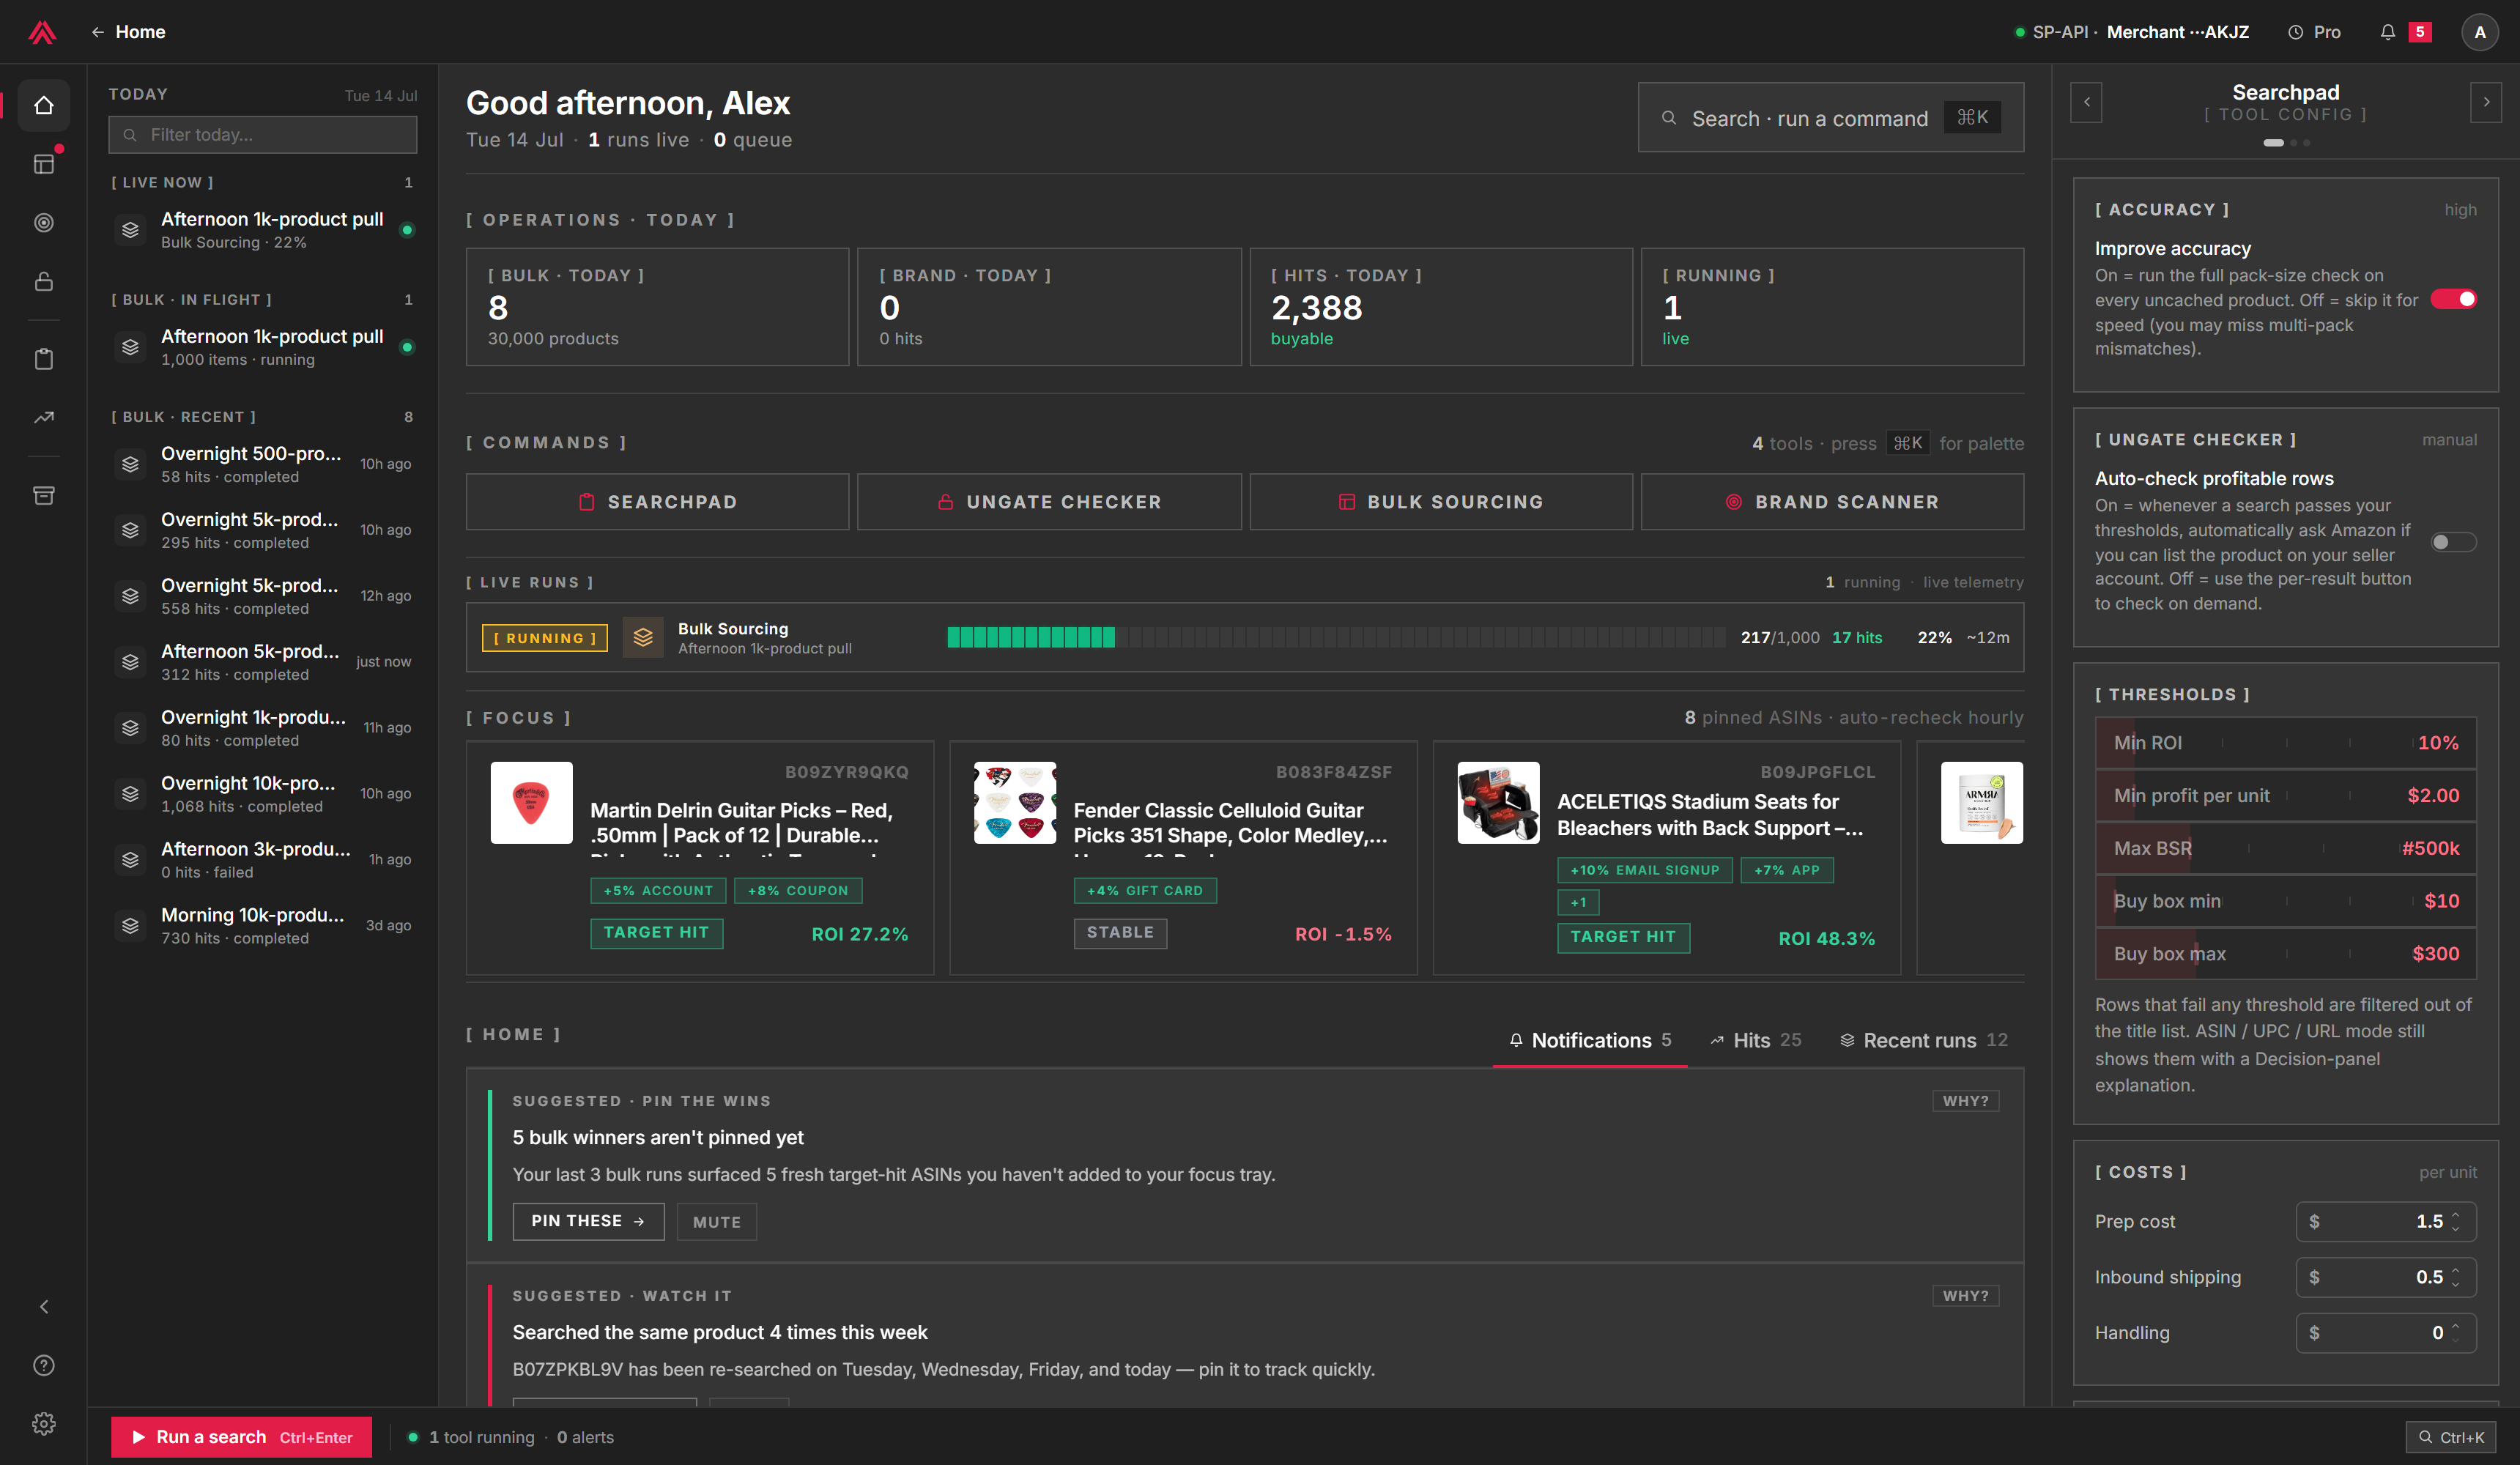Click the Inbound shipping stepper arrows

point(2456,1277)
